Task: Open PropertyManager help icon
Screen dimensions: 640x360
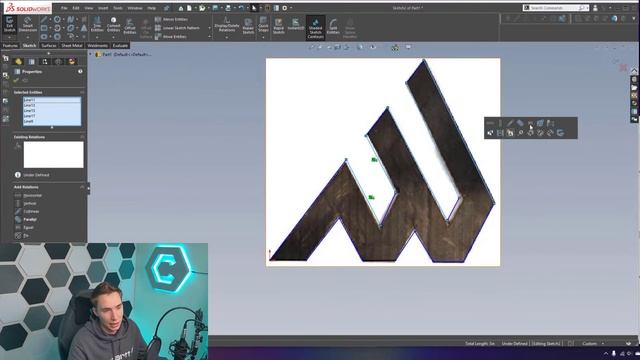Action: pos(80,71)
